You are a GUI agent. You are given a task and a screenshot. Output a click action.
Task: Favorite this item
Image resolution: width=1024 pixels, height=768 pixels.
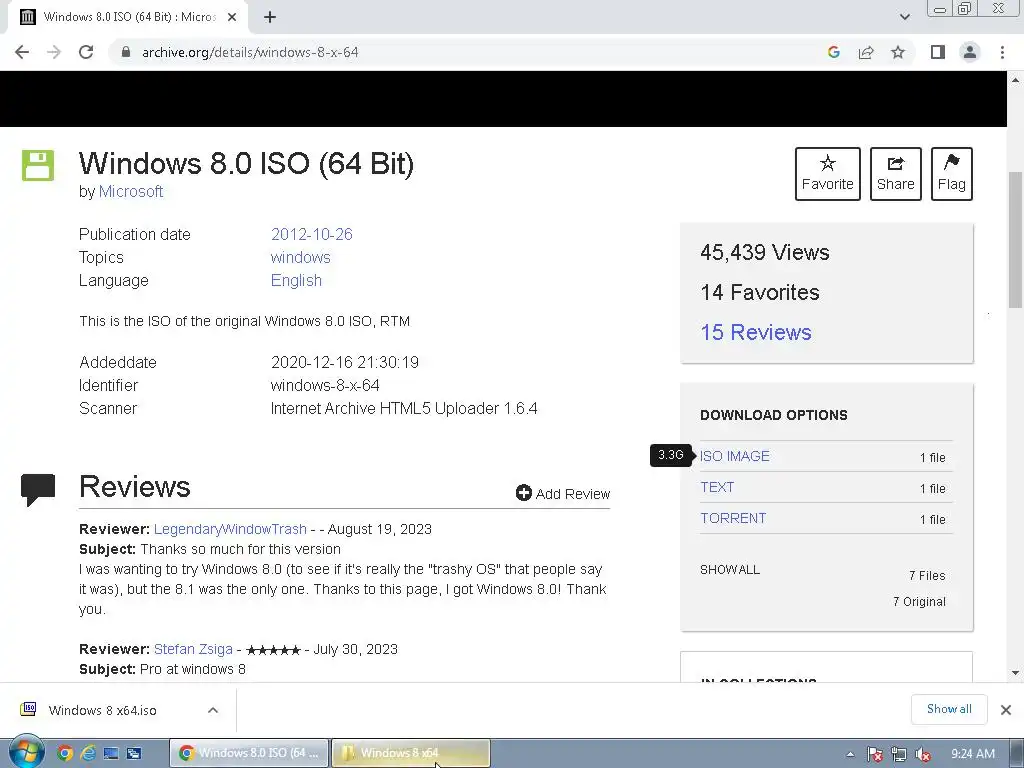(x=827, y=174)
